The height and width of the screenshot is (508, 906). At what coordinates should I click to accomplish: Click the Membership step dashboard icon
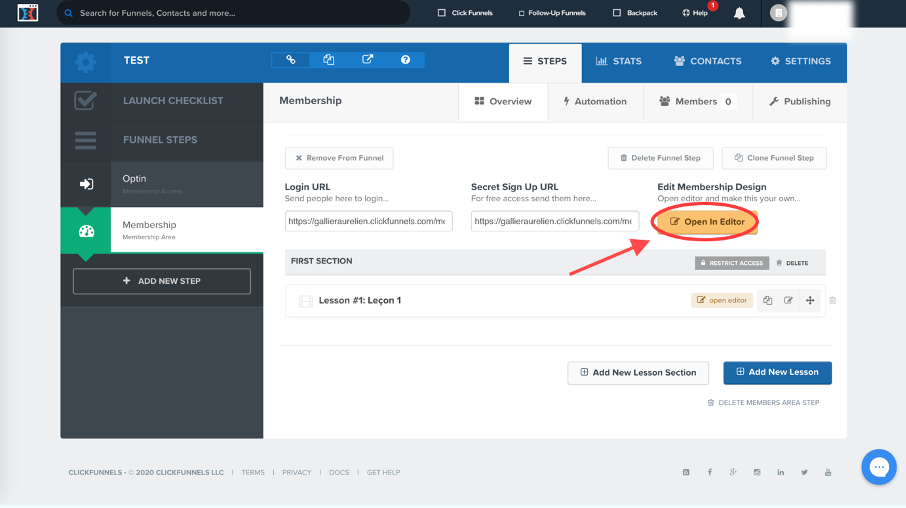pos(86,231)
